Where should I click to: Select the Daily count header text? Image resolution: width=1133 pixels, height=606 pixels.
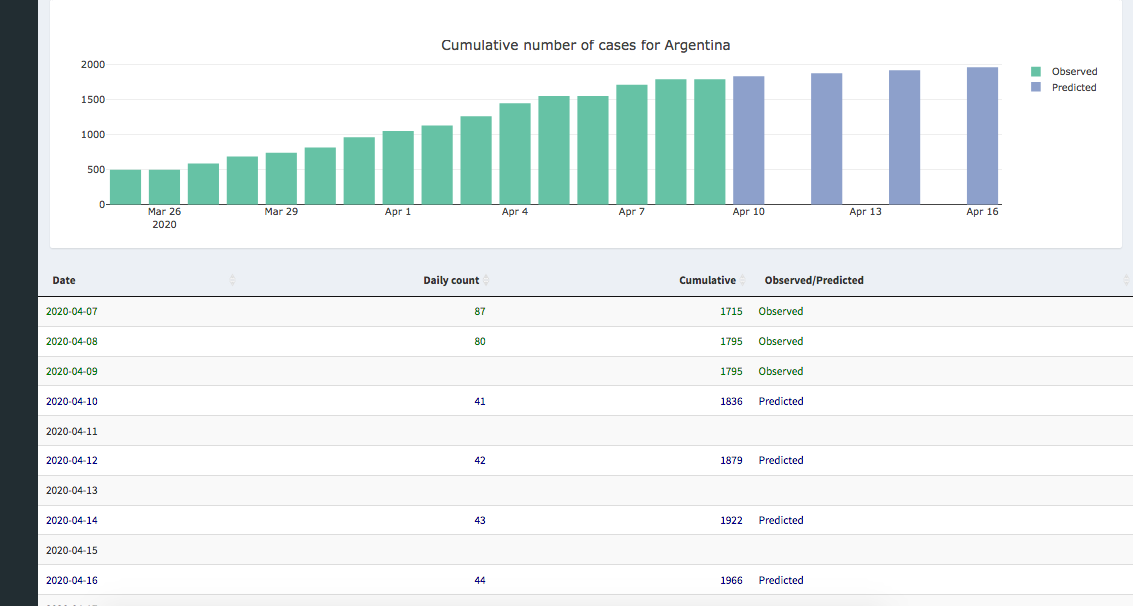tap(451, 281)
